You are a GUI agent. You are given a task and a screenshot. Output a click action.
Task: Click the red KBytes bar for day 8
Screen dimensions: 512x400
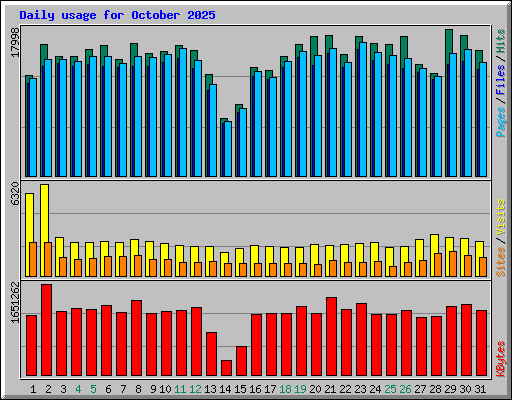(136, 338)
